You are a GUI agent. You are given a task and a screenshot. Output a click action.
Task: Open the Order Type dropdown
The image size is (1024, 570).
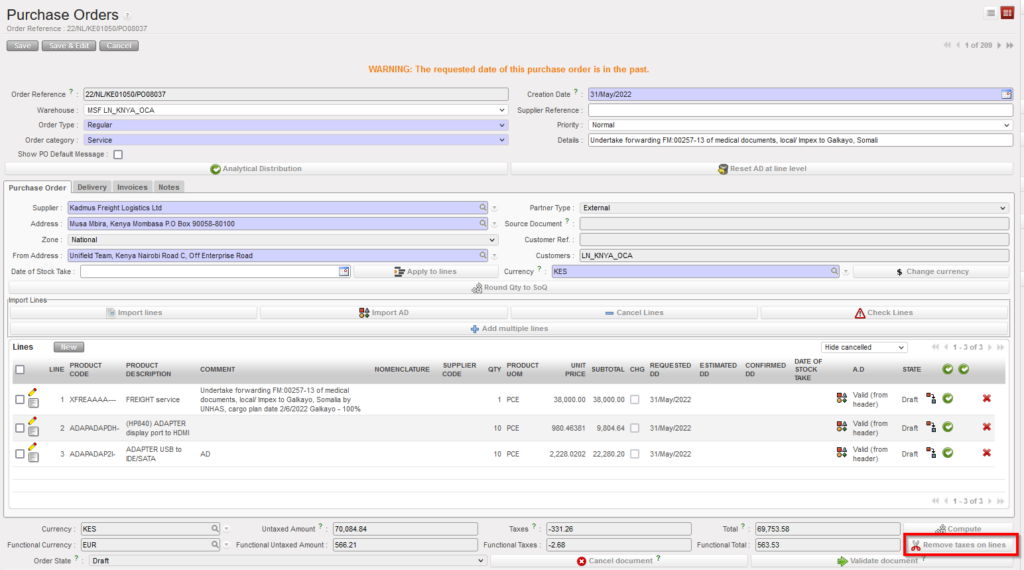tap(296, 125)
